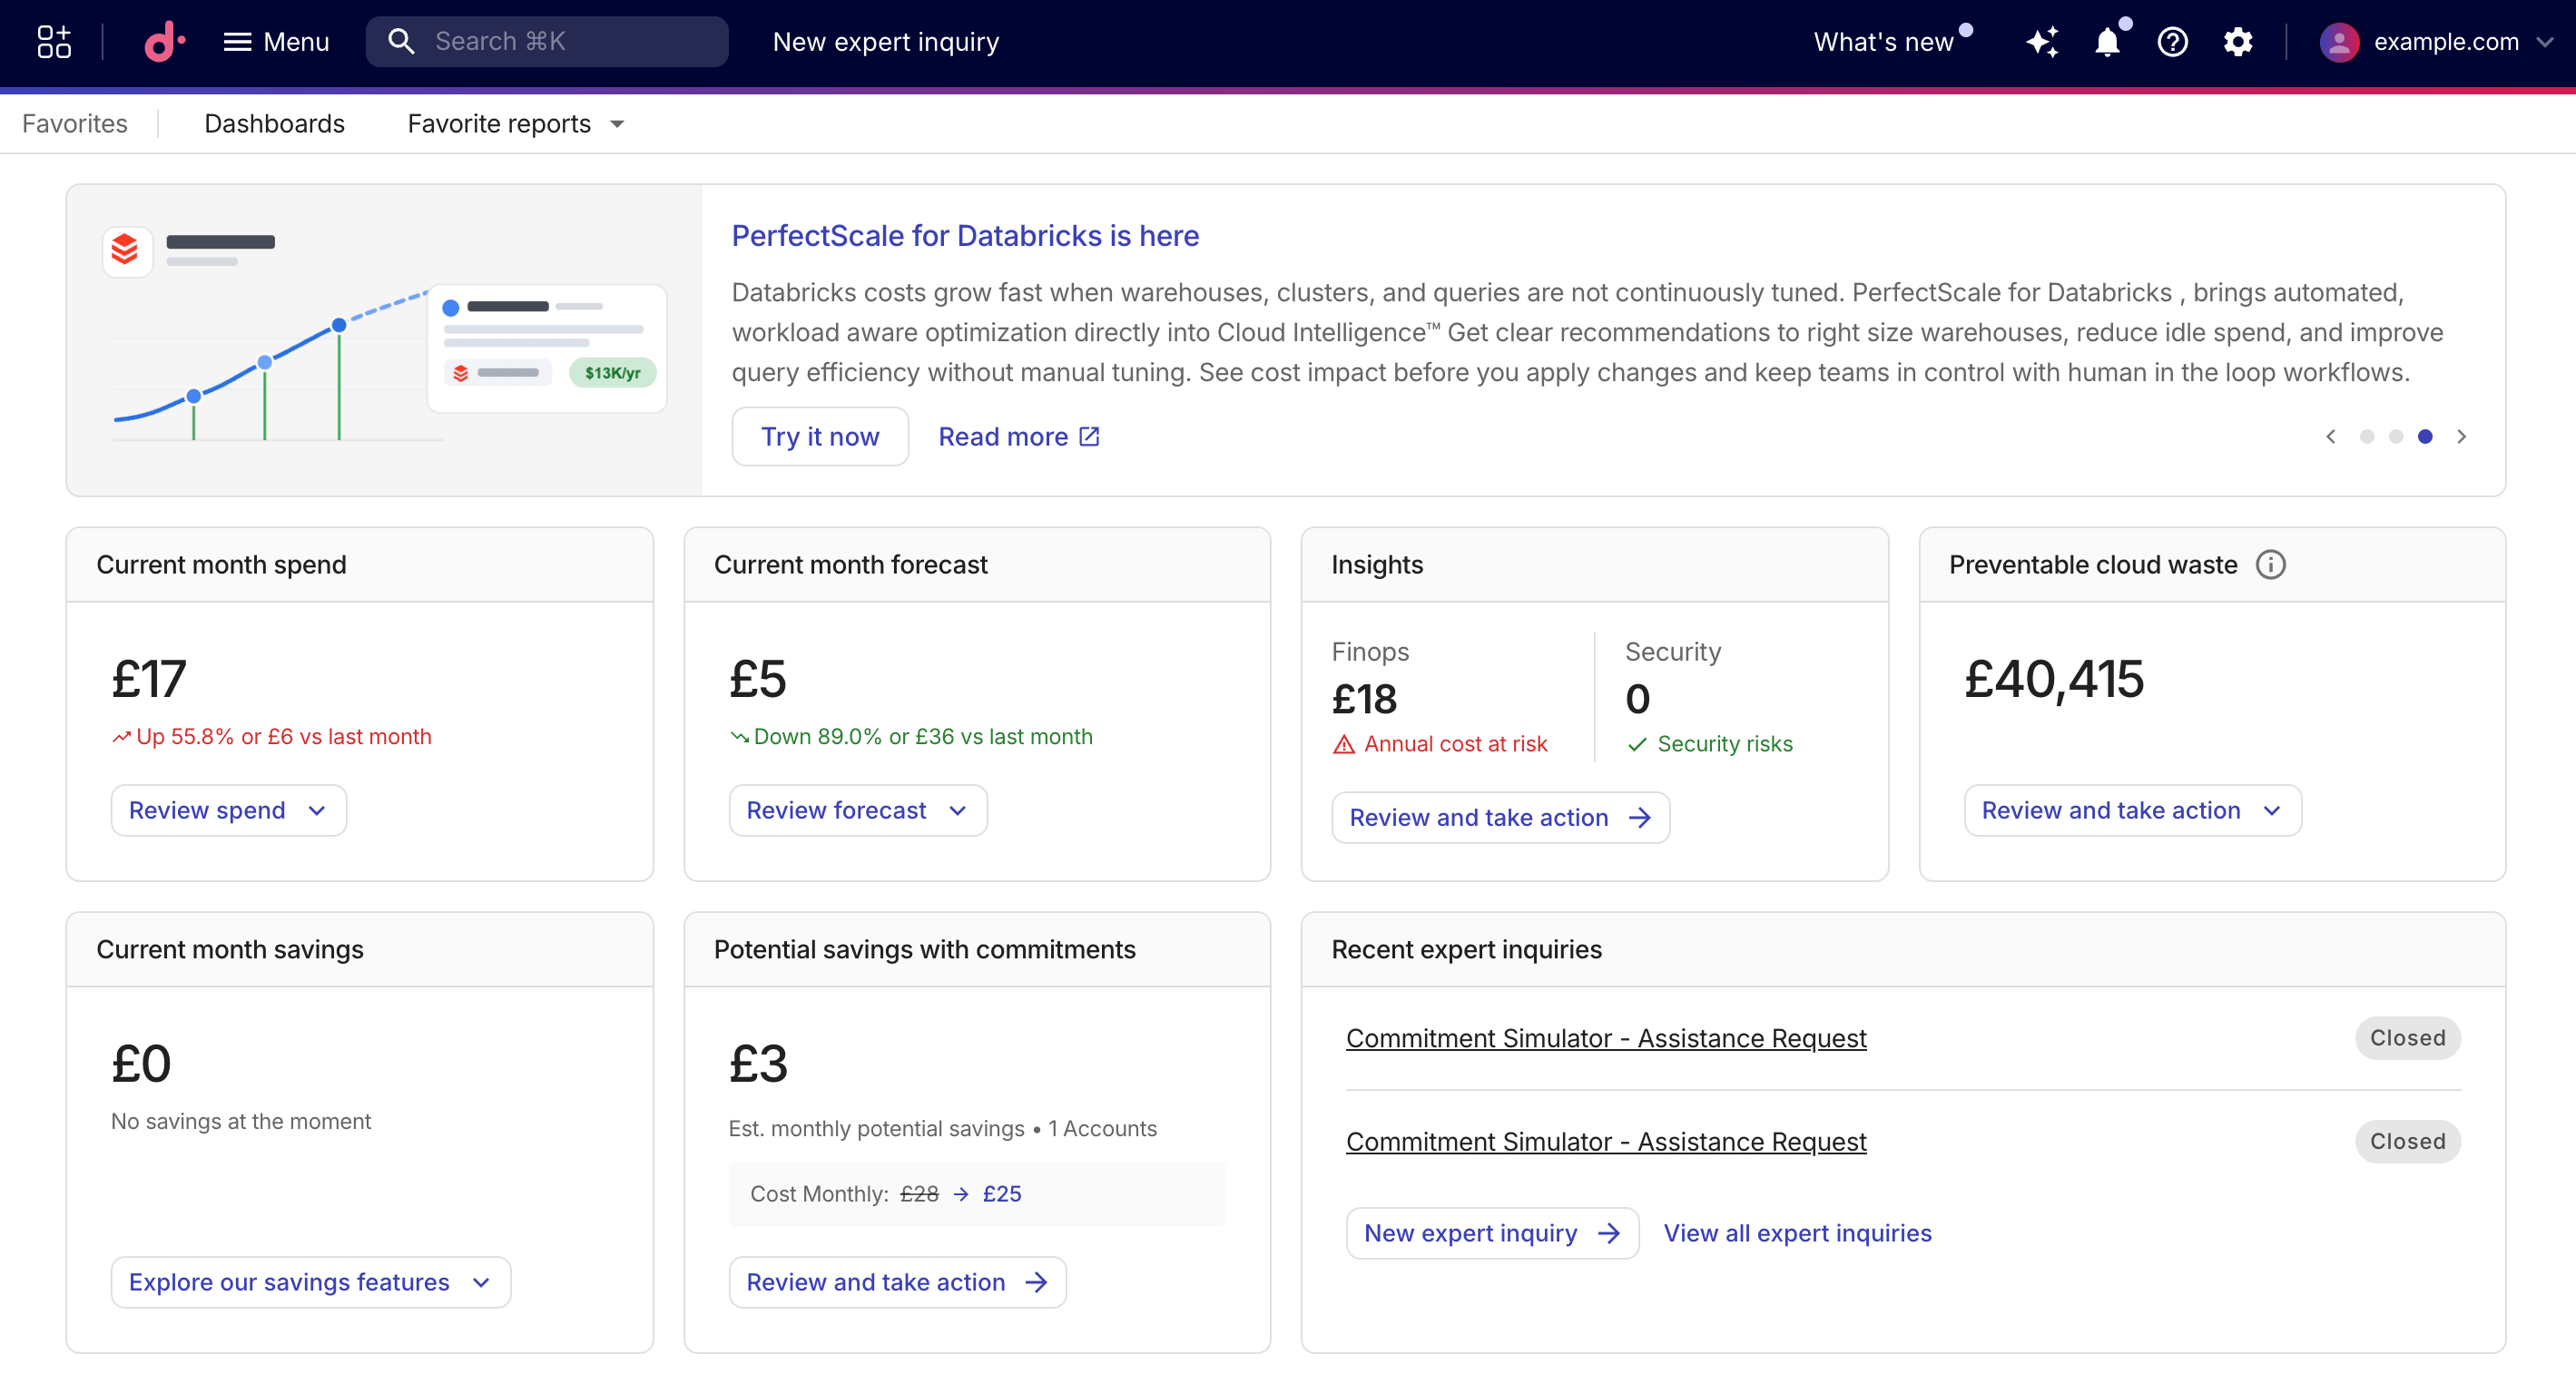Open the hamburger Menu
The image size is (2576, 1374).
276,42
